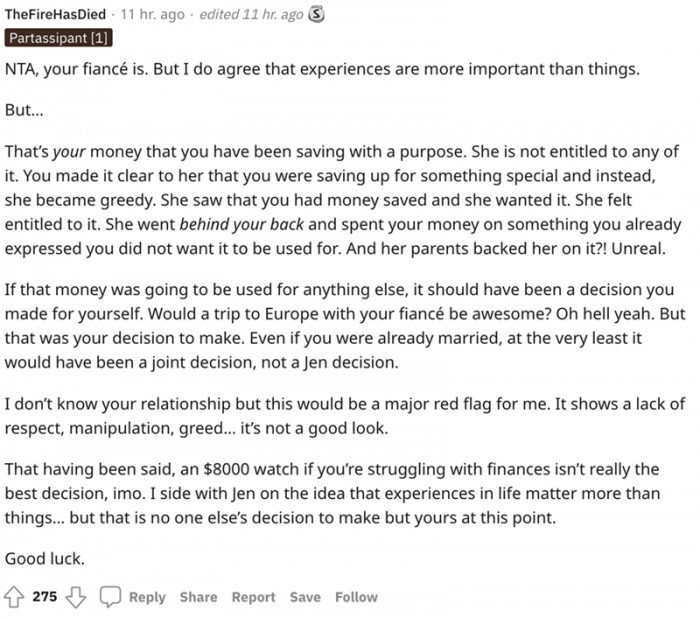Click the speech bubble reply icon
The width and height of the screenshot is (700, 618).
[110, 597]
